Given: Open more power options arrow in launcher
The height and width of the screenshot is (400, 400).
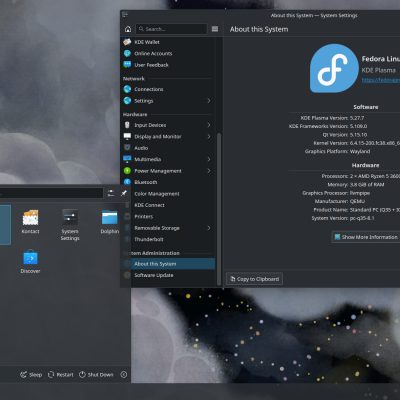Looking at the screenshot, I should [x=124, y=375].
